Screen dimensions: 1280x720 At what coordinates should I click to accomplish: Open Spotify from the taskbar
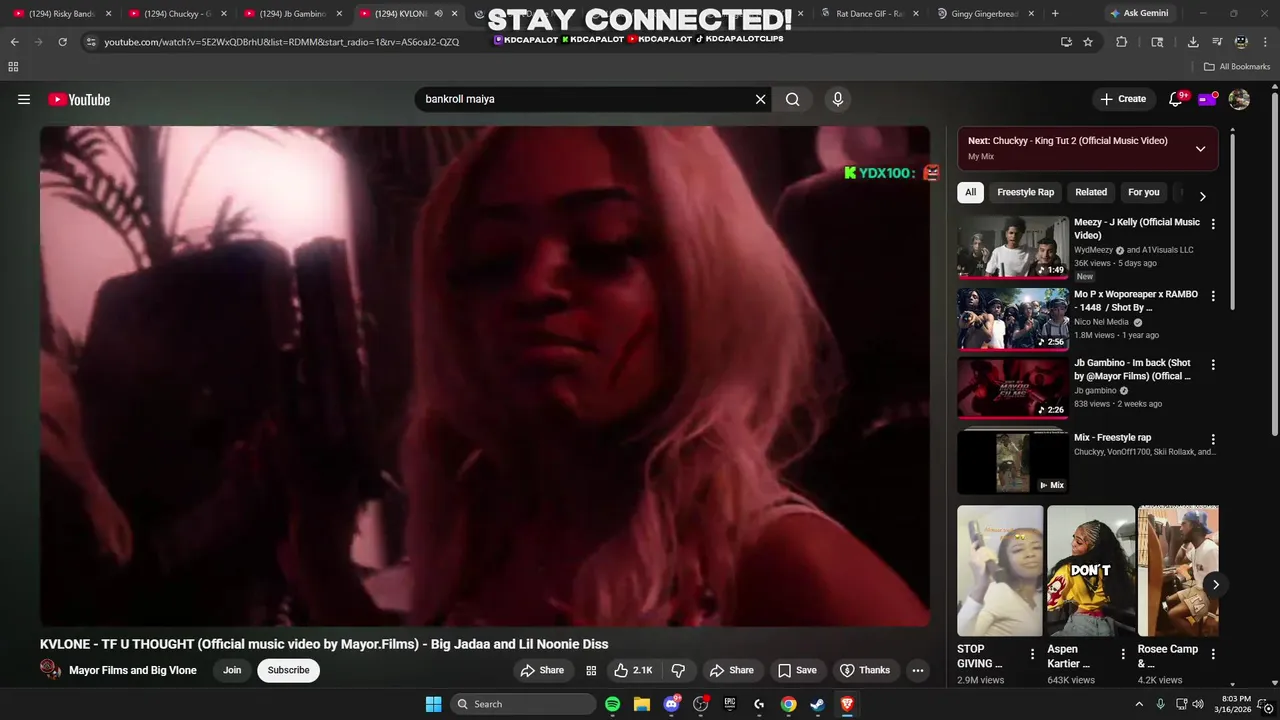coord(612,704)
